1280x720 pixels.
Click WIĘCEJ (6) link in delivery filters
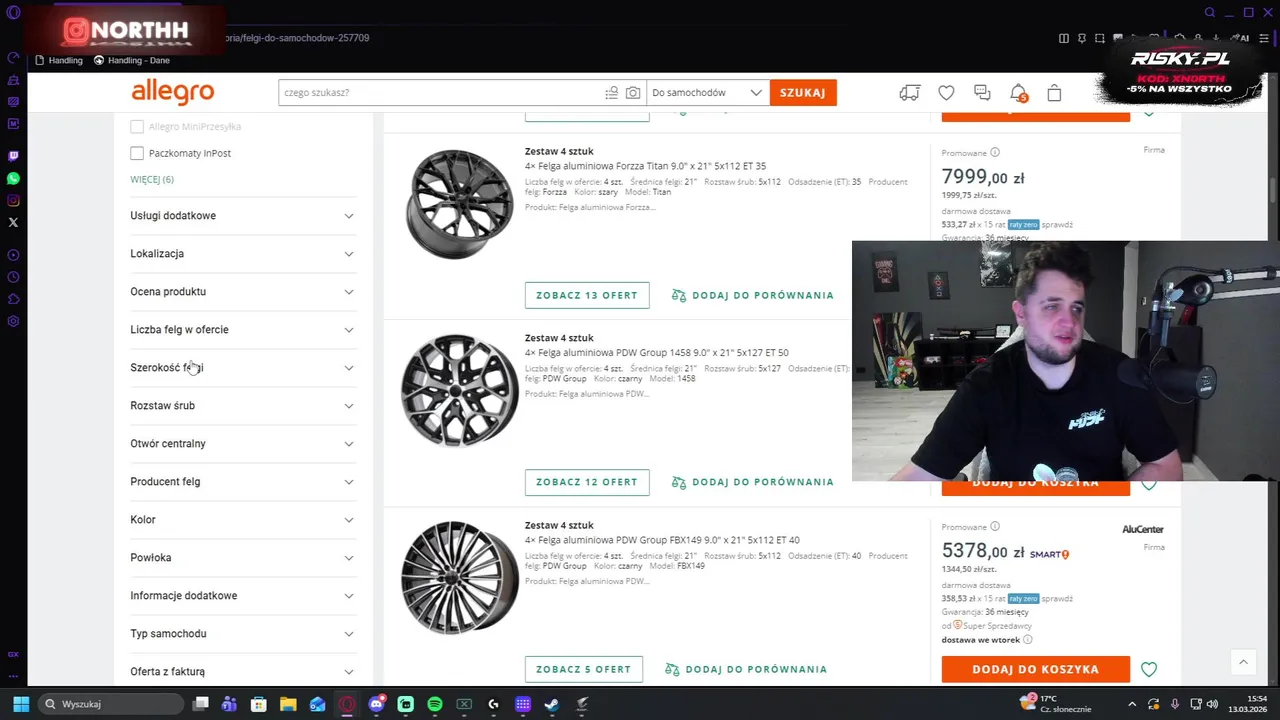tap(152, 180)
